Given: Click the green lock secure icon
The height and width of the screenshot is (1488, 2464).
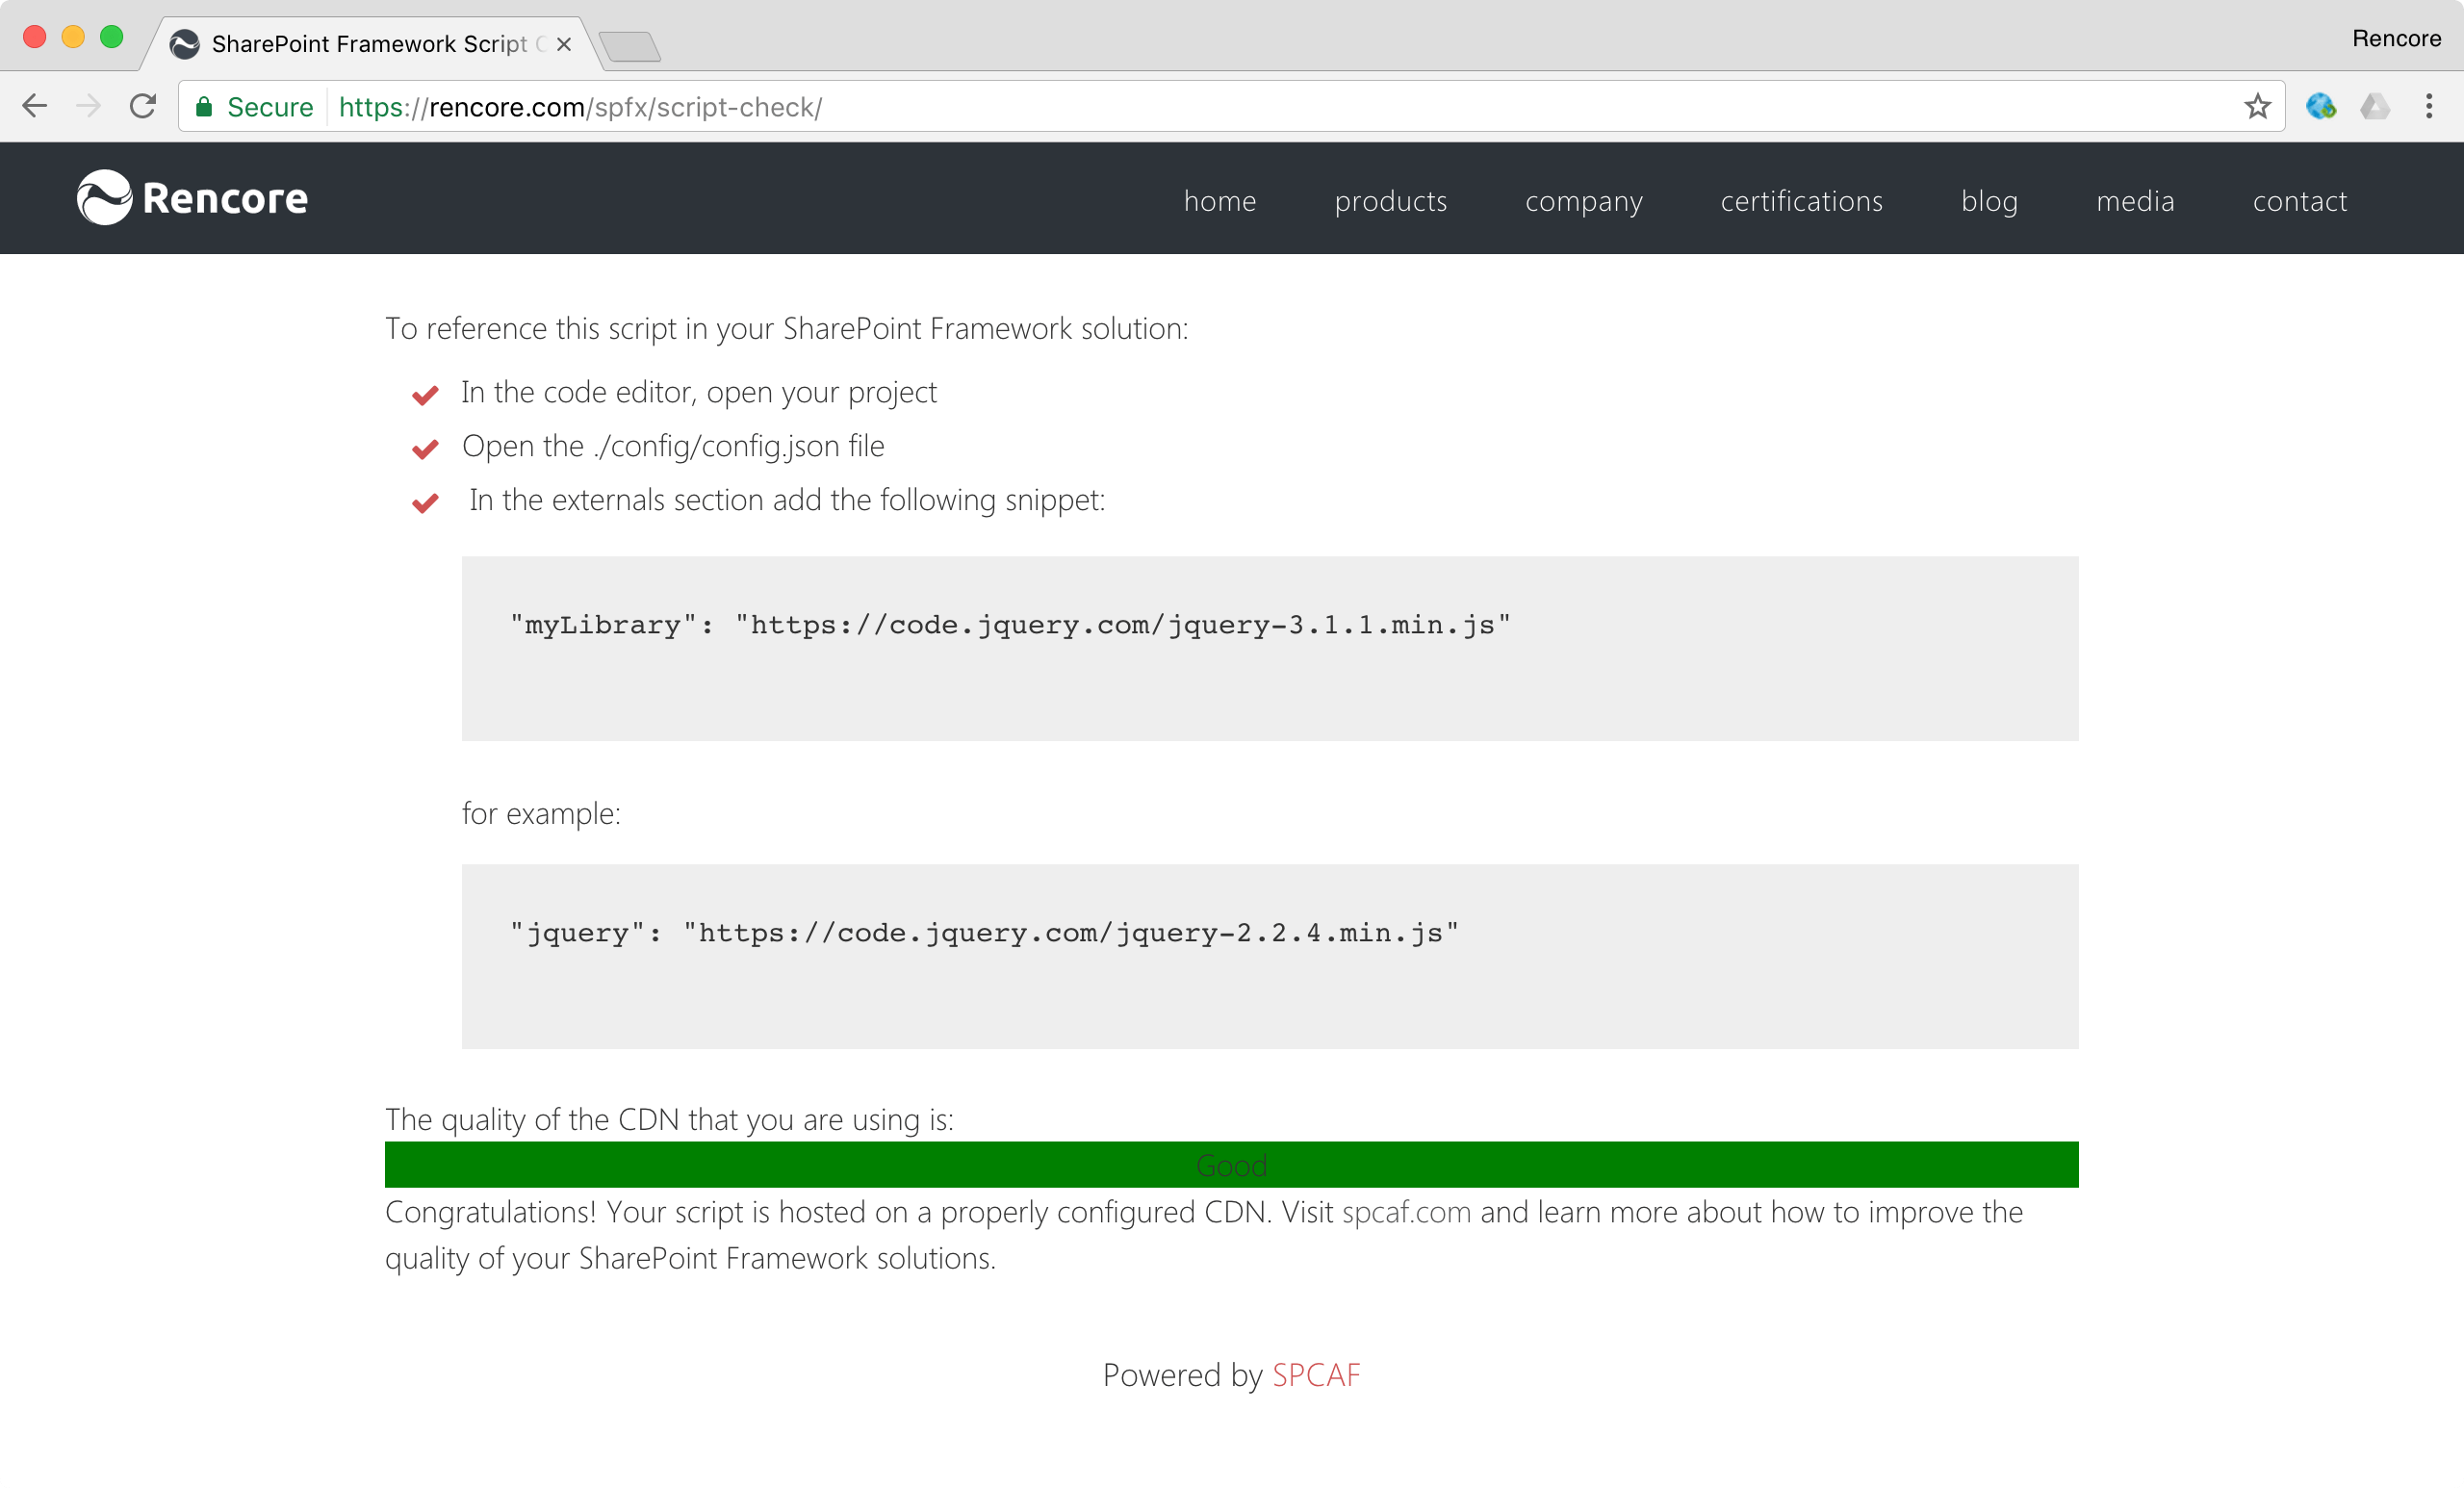Looking at the screenshot, I should tap(204, 107).
